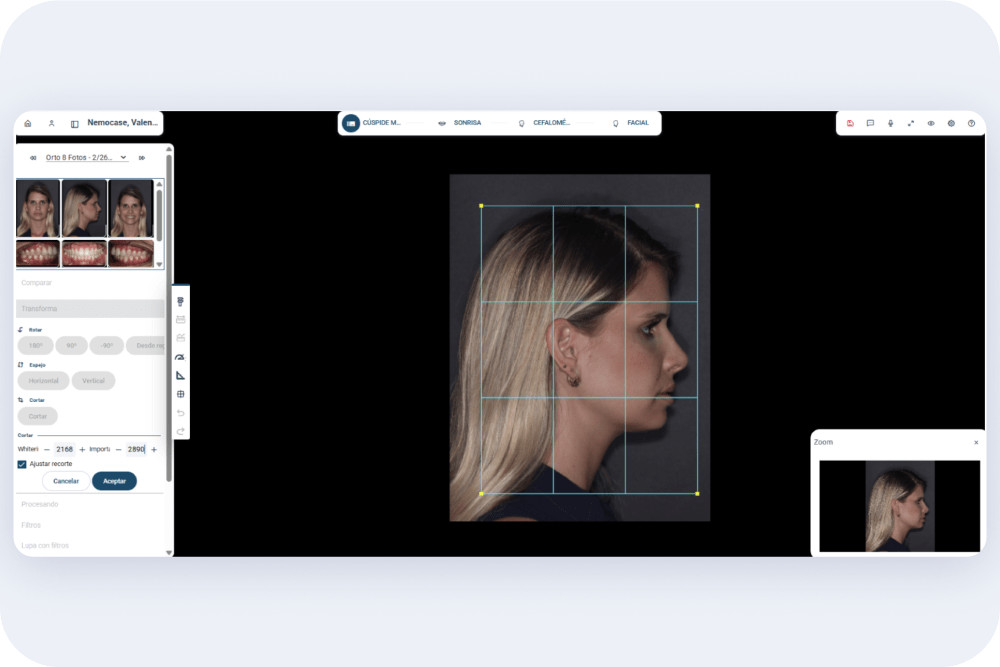
Task: Select the smiling face photo thumbnail
Action: click(131, 209)
